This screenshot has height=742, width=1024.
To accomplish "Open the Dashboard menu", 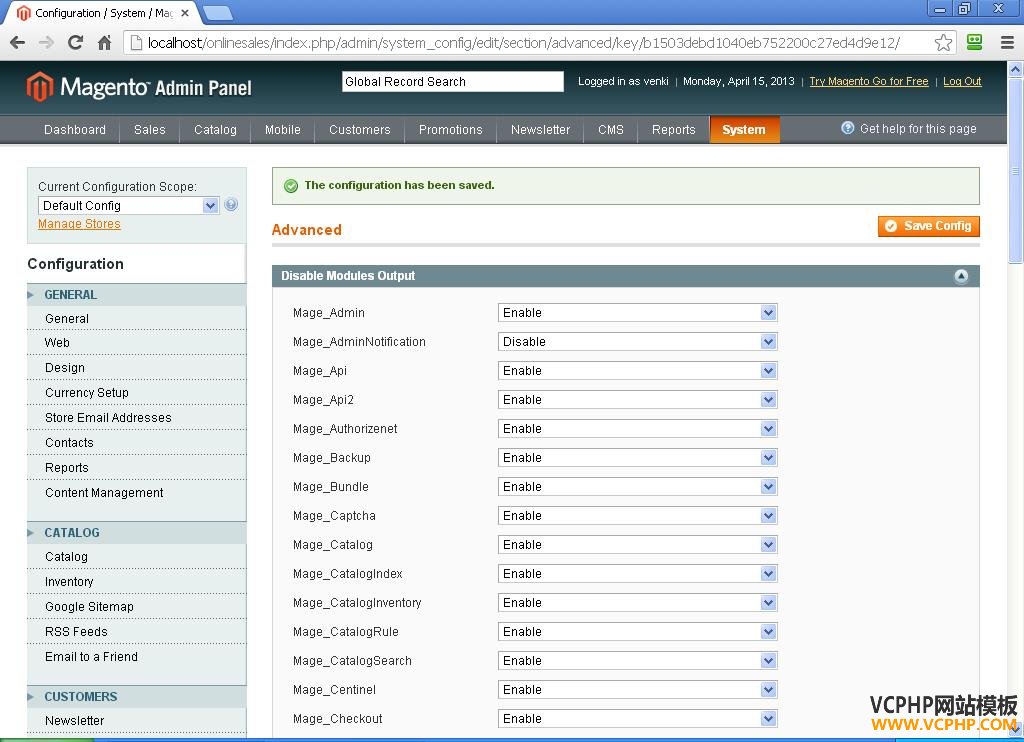I will click(74, 129).
